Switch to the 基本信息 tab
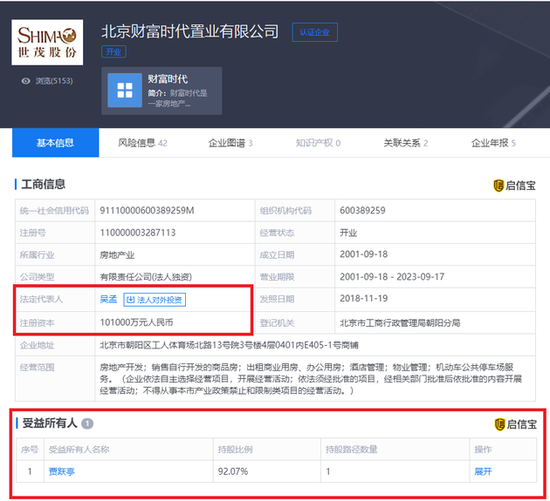Viewport: 550px width, 501px height. click(55, 143)
